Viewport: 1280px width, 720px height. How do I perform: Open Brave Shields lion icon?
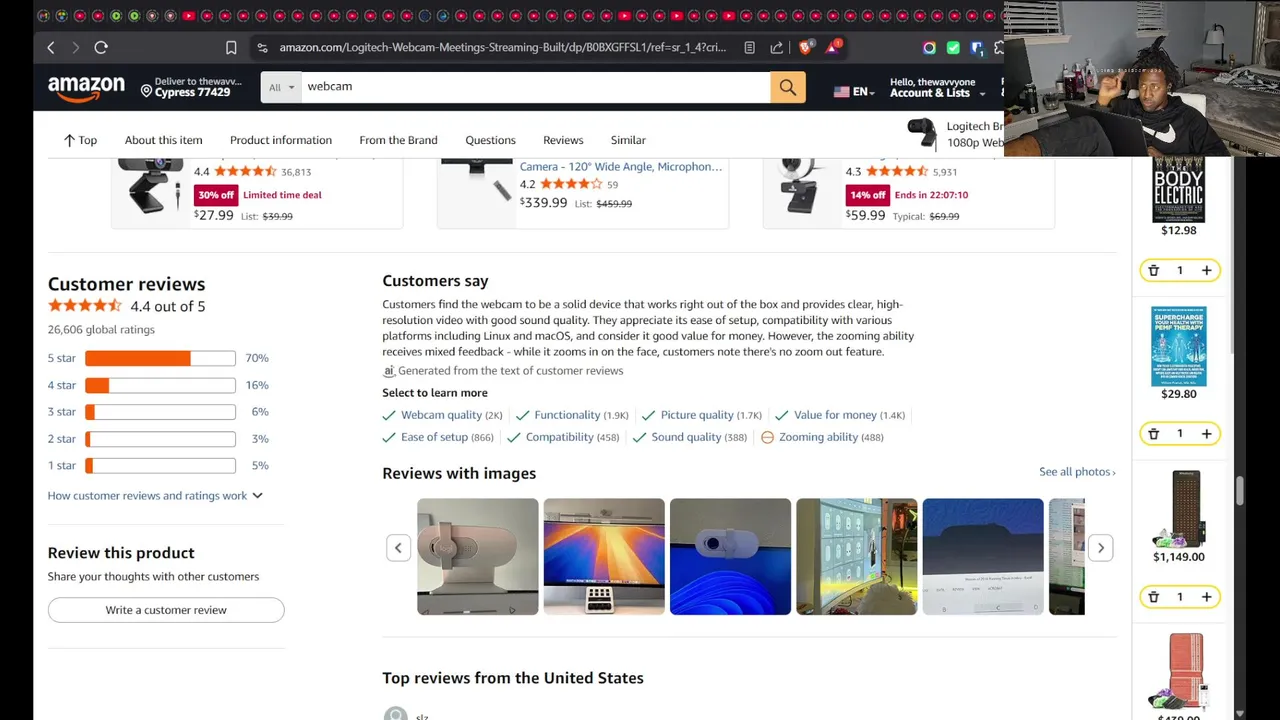point(805,47)
